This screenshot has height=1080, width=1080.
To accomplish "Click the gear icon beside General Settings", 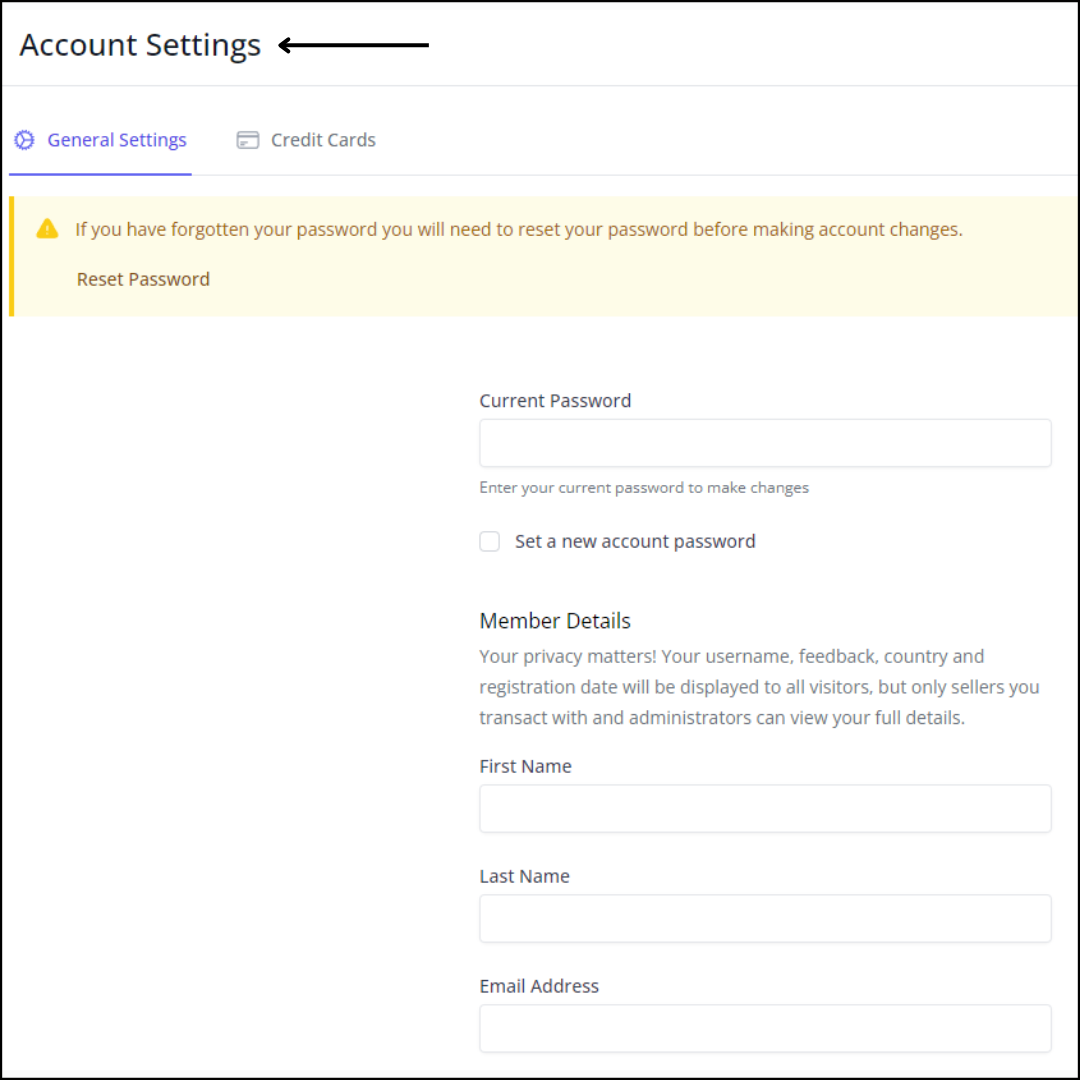I will (x=24, y=140).
